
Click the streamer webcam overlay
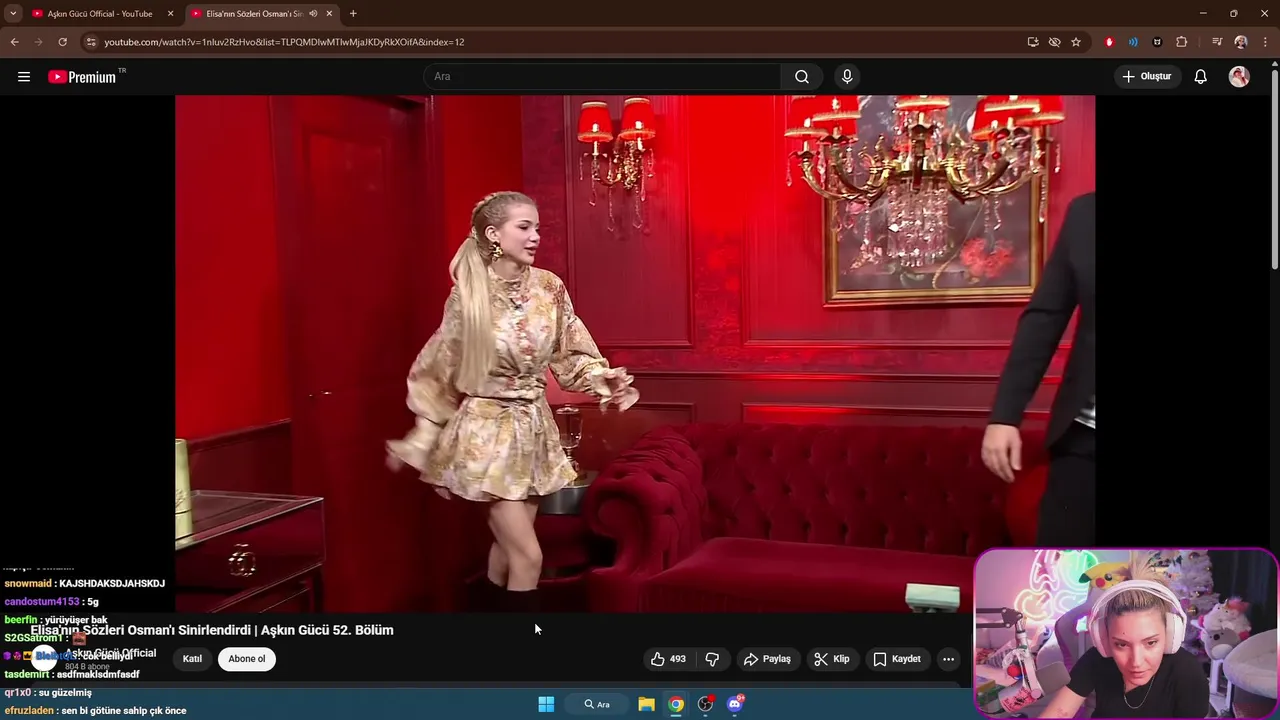click(1125, 633)
